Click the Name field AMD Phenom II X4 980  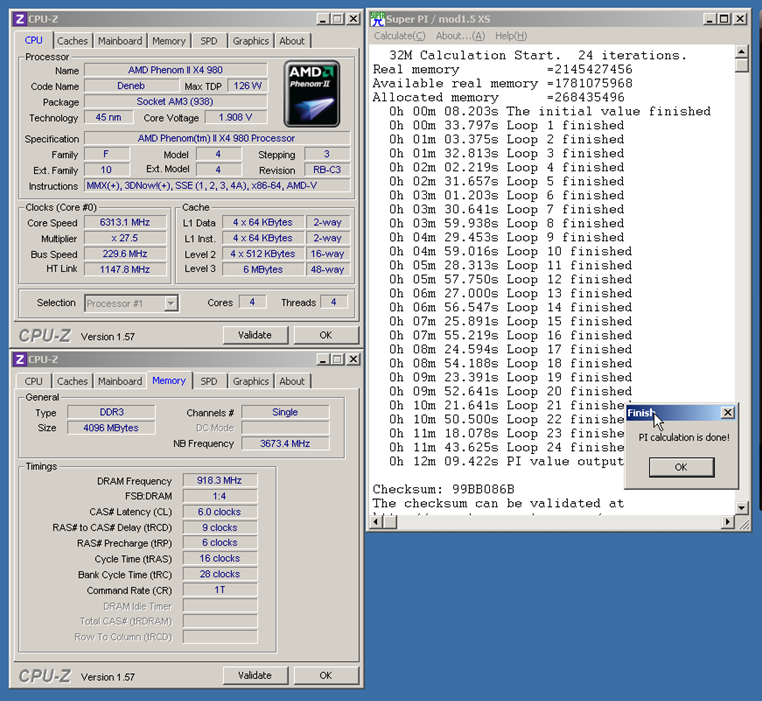(x=175, y=70)
